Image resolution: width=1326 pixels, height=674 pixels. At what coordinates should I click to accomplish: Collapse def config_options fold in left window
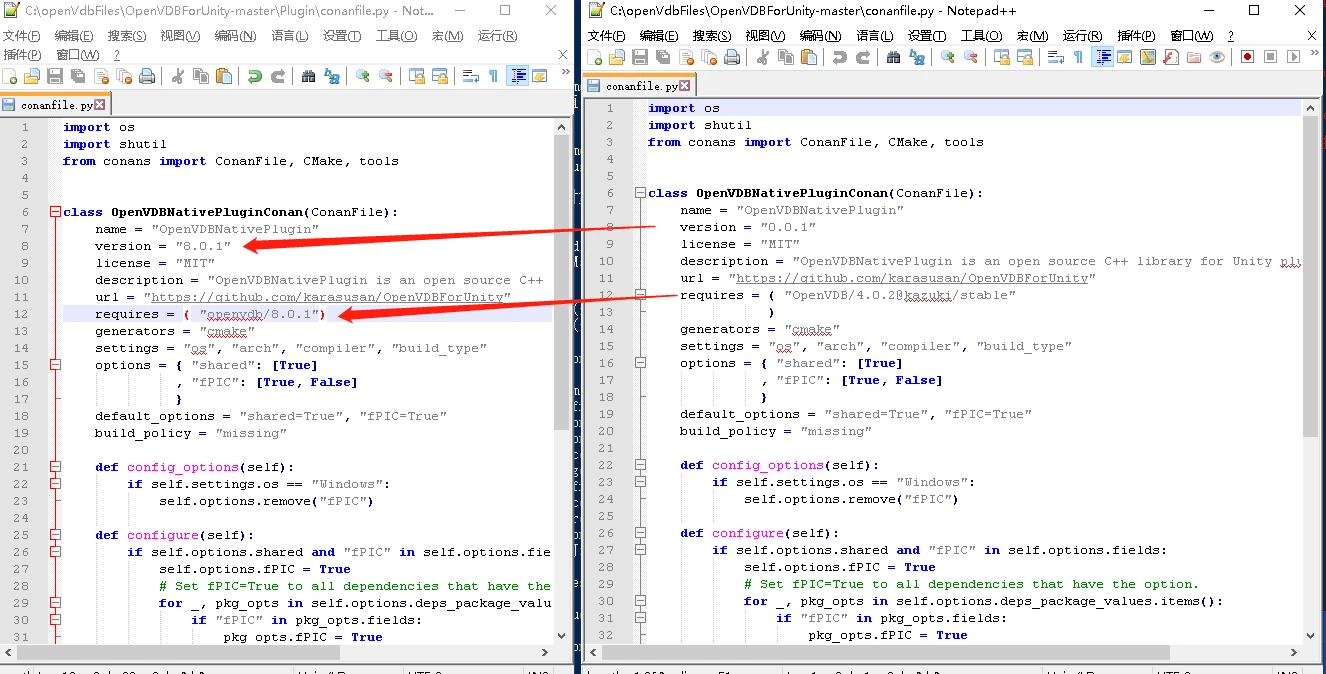(x=55, y=467)
